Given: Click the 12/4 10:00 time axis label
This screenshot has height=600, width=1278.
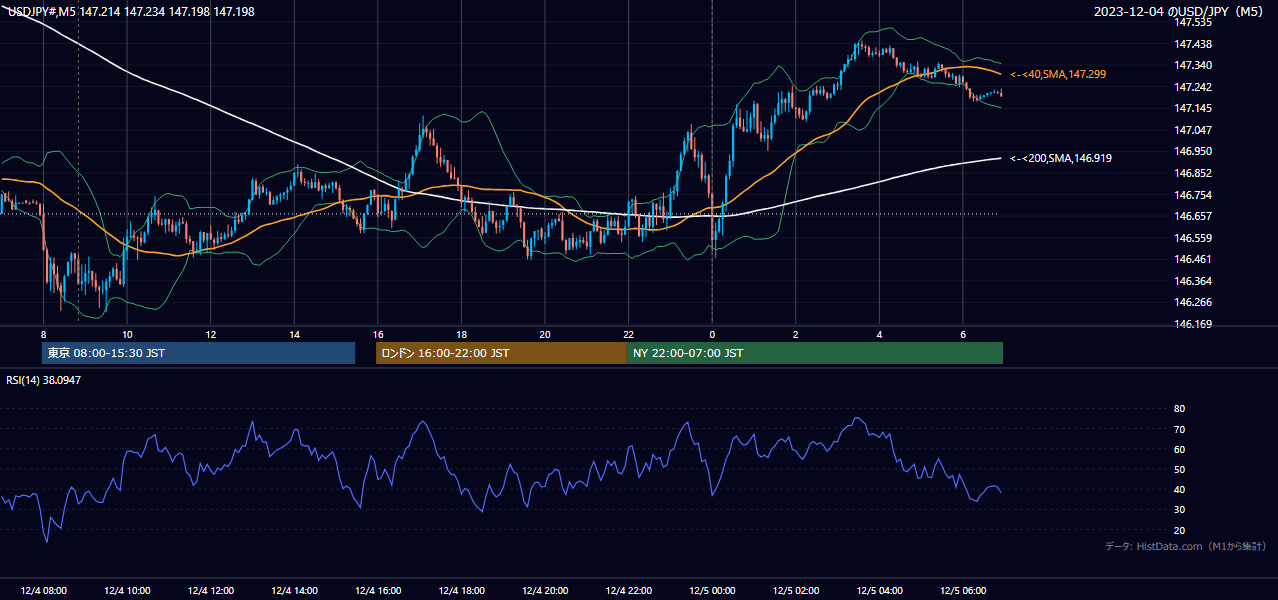Looking at the screenshot, I should pos(127,591).
